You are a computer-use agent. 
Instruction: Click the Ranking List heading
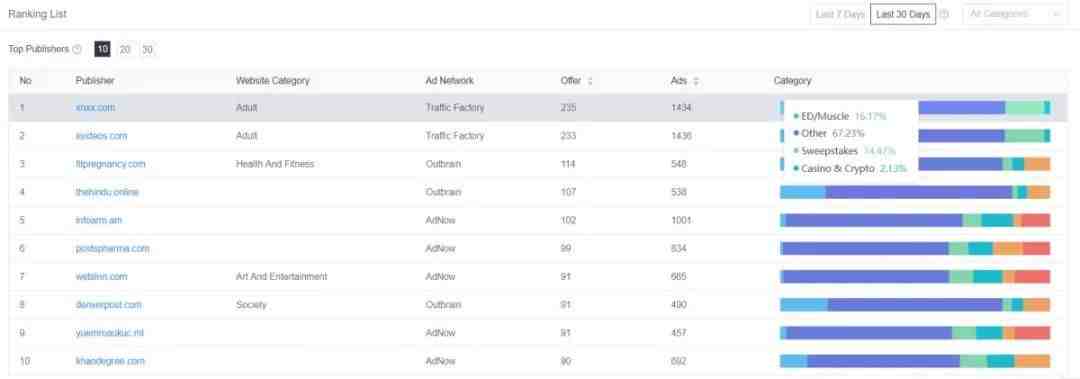(37, 14)
